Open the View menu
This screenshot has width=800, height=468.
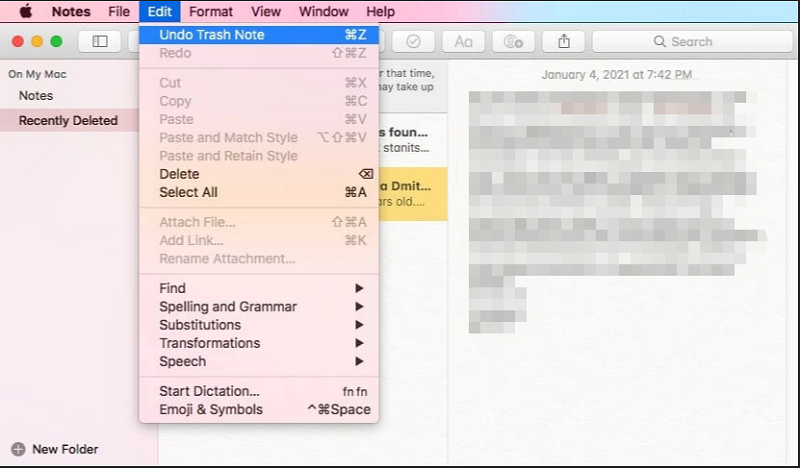[266, 11]
